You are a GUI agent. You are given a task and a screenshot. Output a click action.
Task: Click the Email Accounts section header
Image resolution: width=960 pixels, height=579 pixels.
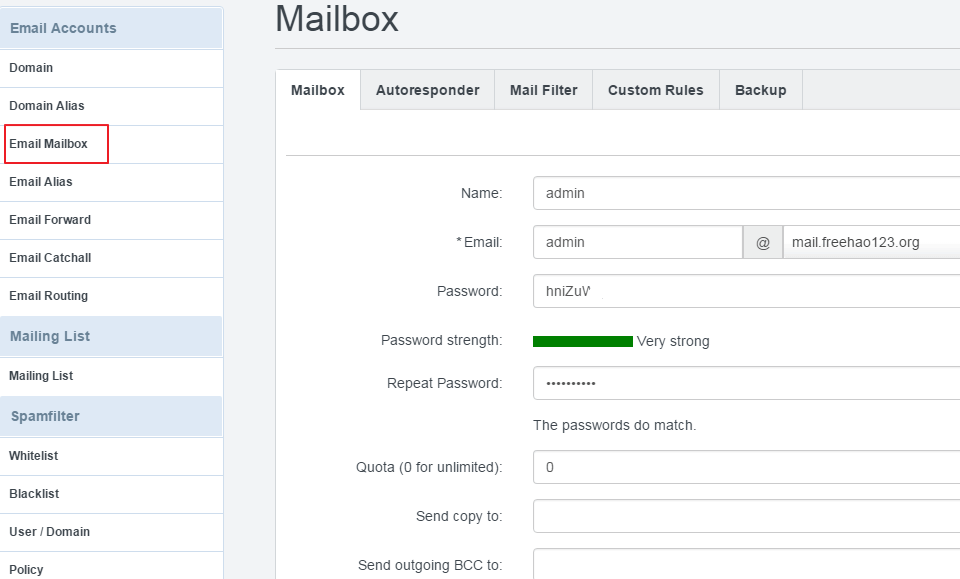pyautogui.click(x=111, y=28)
